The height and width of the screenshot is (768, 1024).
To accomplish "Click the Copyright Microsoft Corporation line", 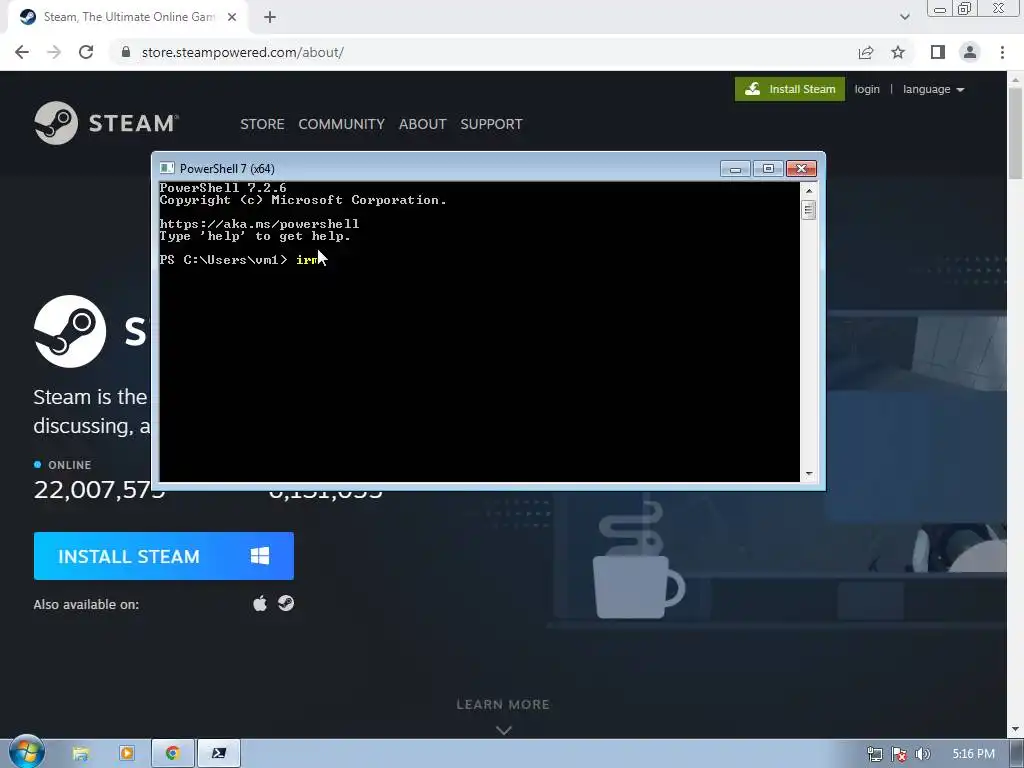I will [x=303, y=200].
